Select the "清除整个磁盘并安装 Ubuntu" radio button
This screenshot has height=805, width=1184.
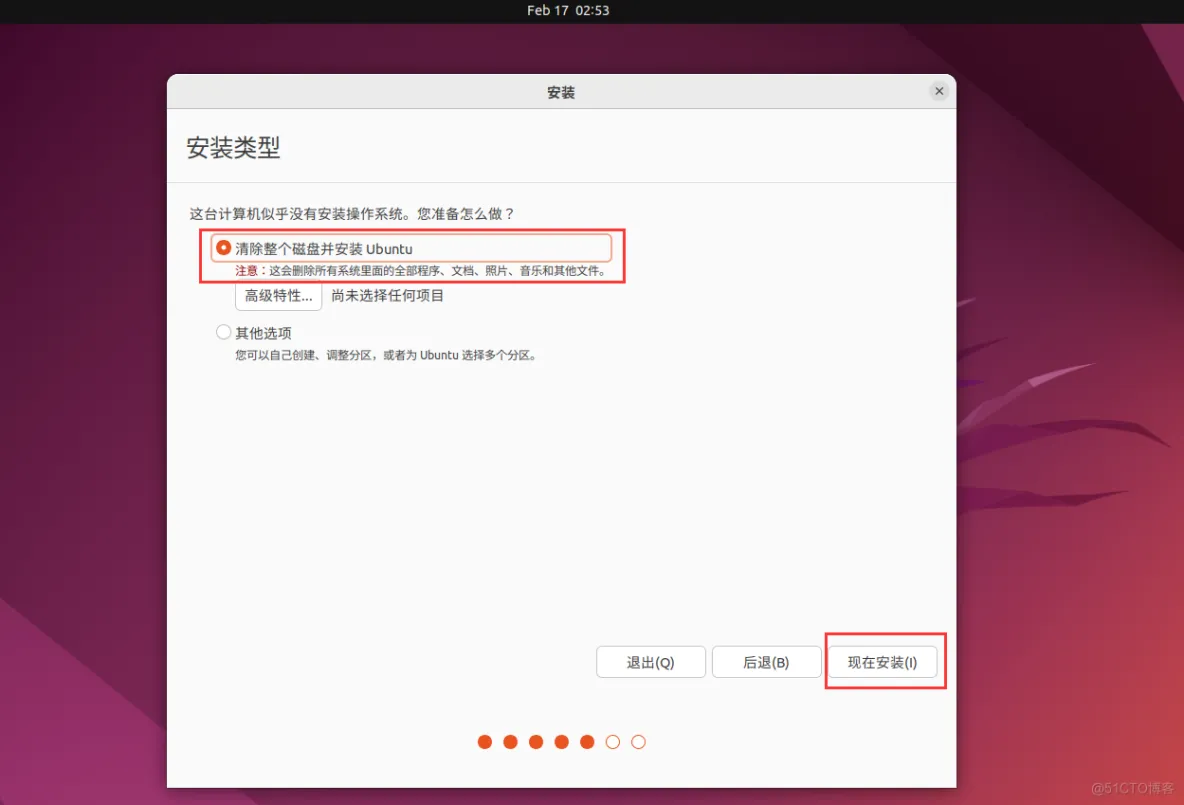tap(224, 248)
